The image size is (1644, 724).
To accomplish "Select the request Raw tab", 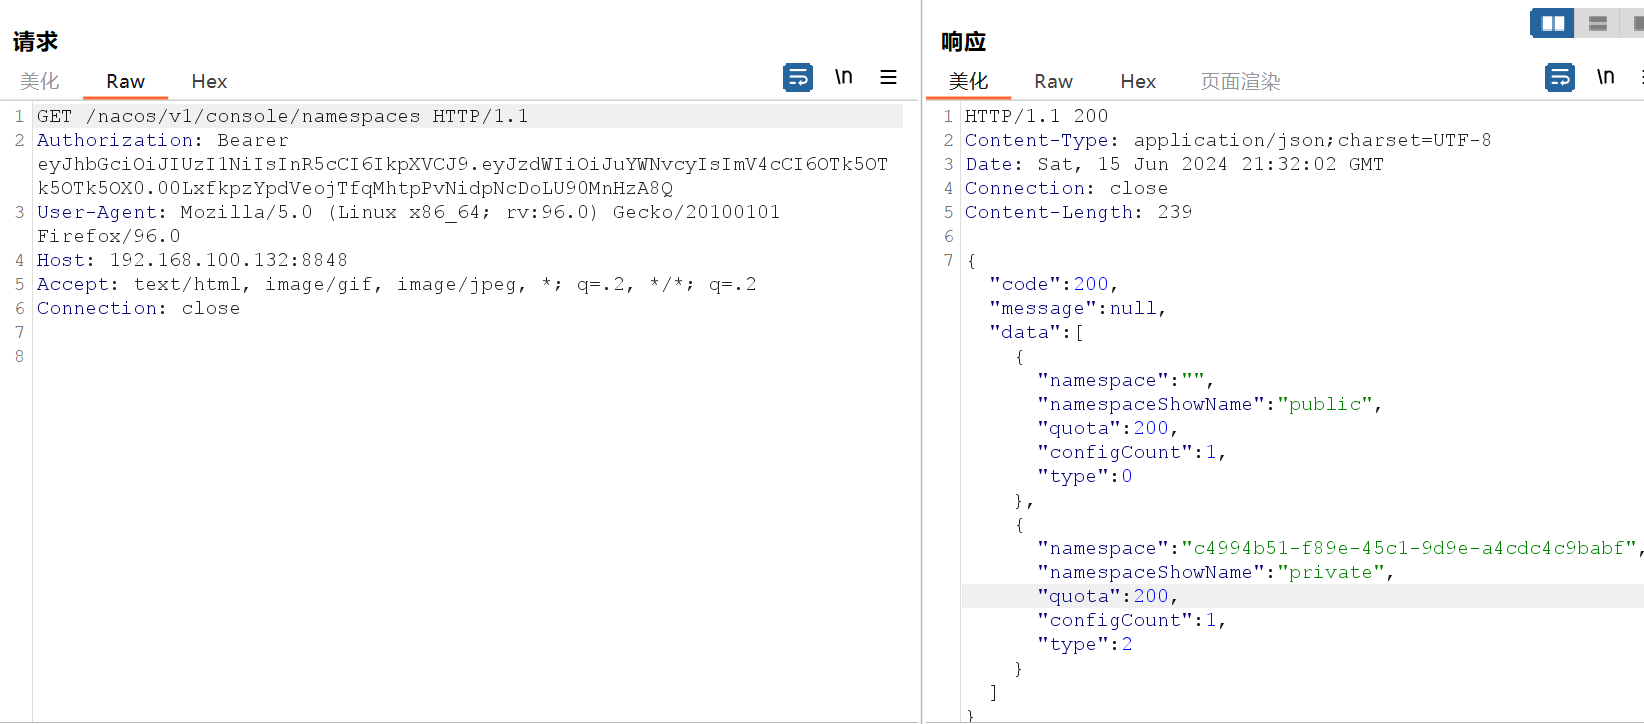I will point(125,81).
